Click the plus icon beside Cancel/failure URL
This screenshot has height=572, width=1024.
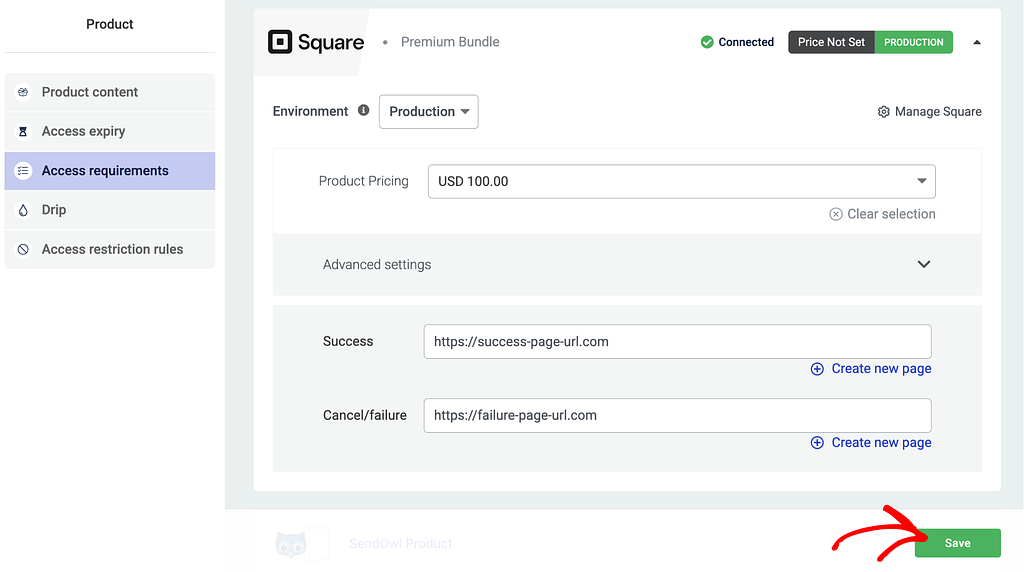click(x=817, y=443)
